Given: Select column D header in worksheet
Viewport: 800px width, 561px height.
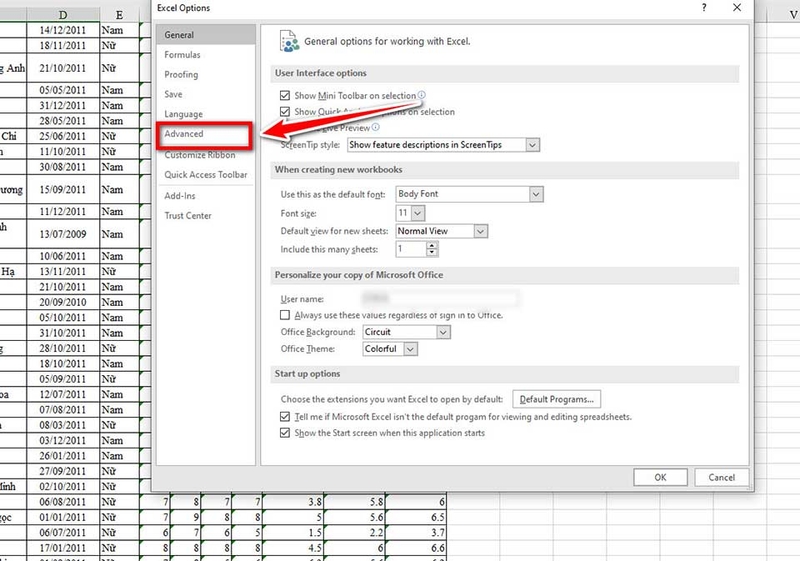Looking at the screenshot, I should [63, 14].
